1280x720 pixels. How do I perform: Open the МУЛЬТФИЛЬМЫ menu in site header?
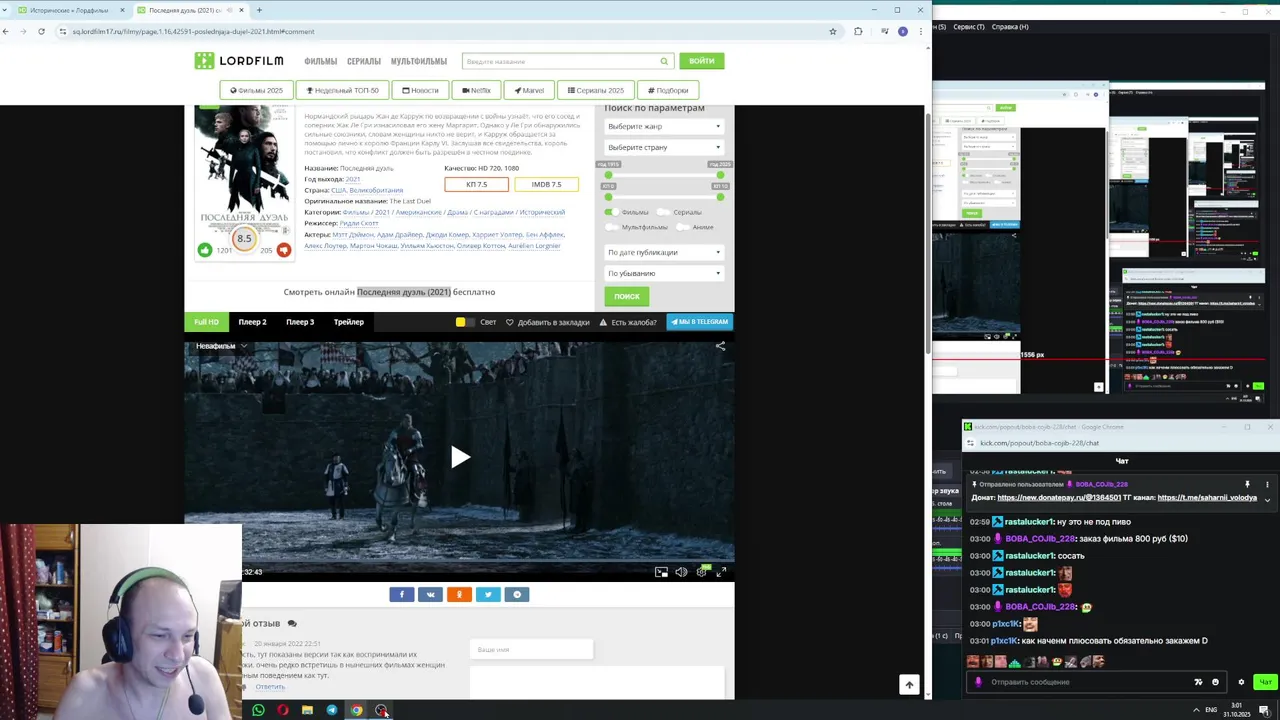pyautogui.click(x=419, y=61)
